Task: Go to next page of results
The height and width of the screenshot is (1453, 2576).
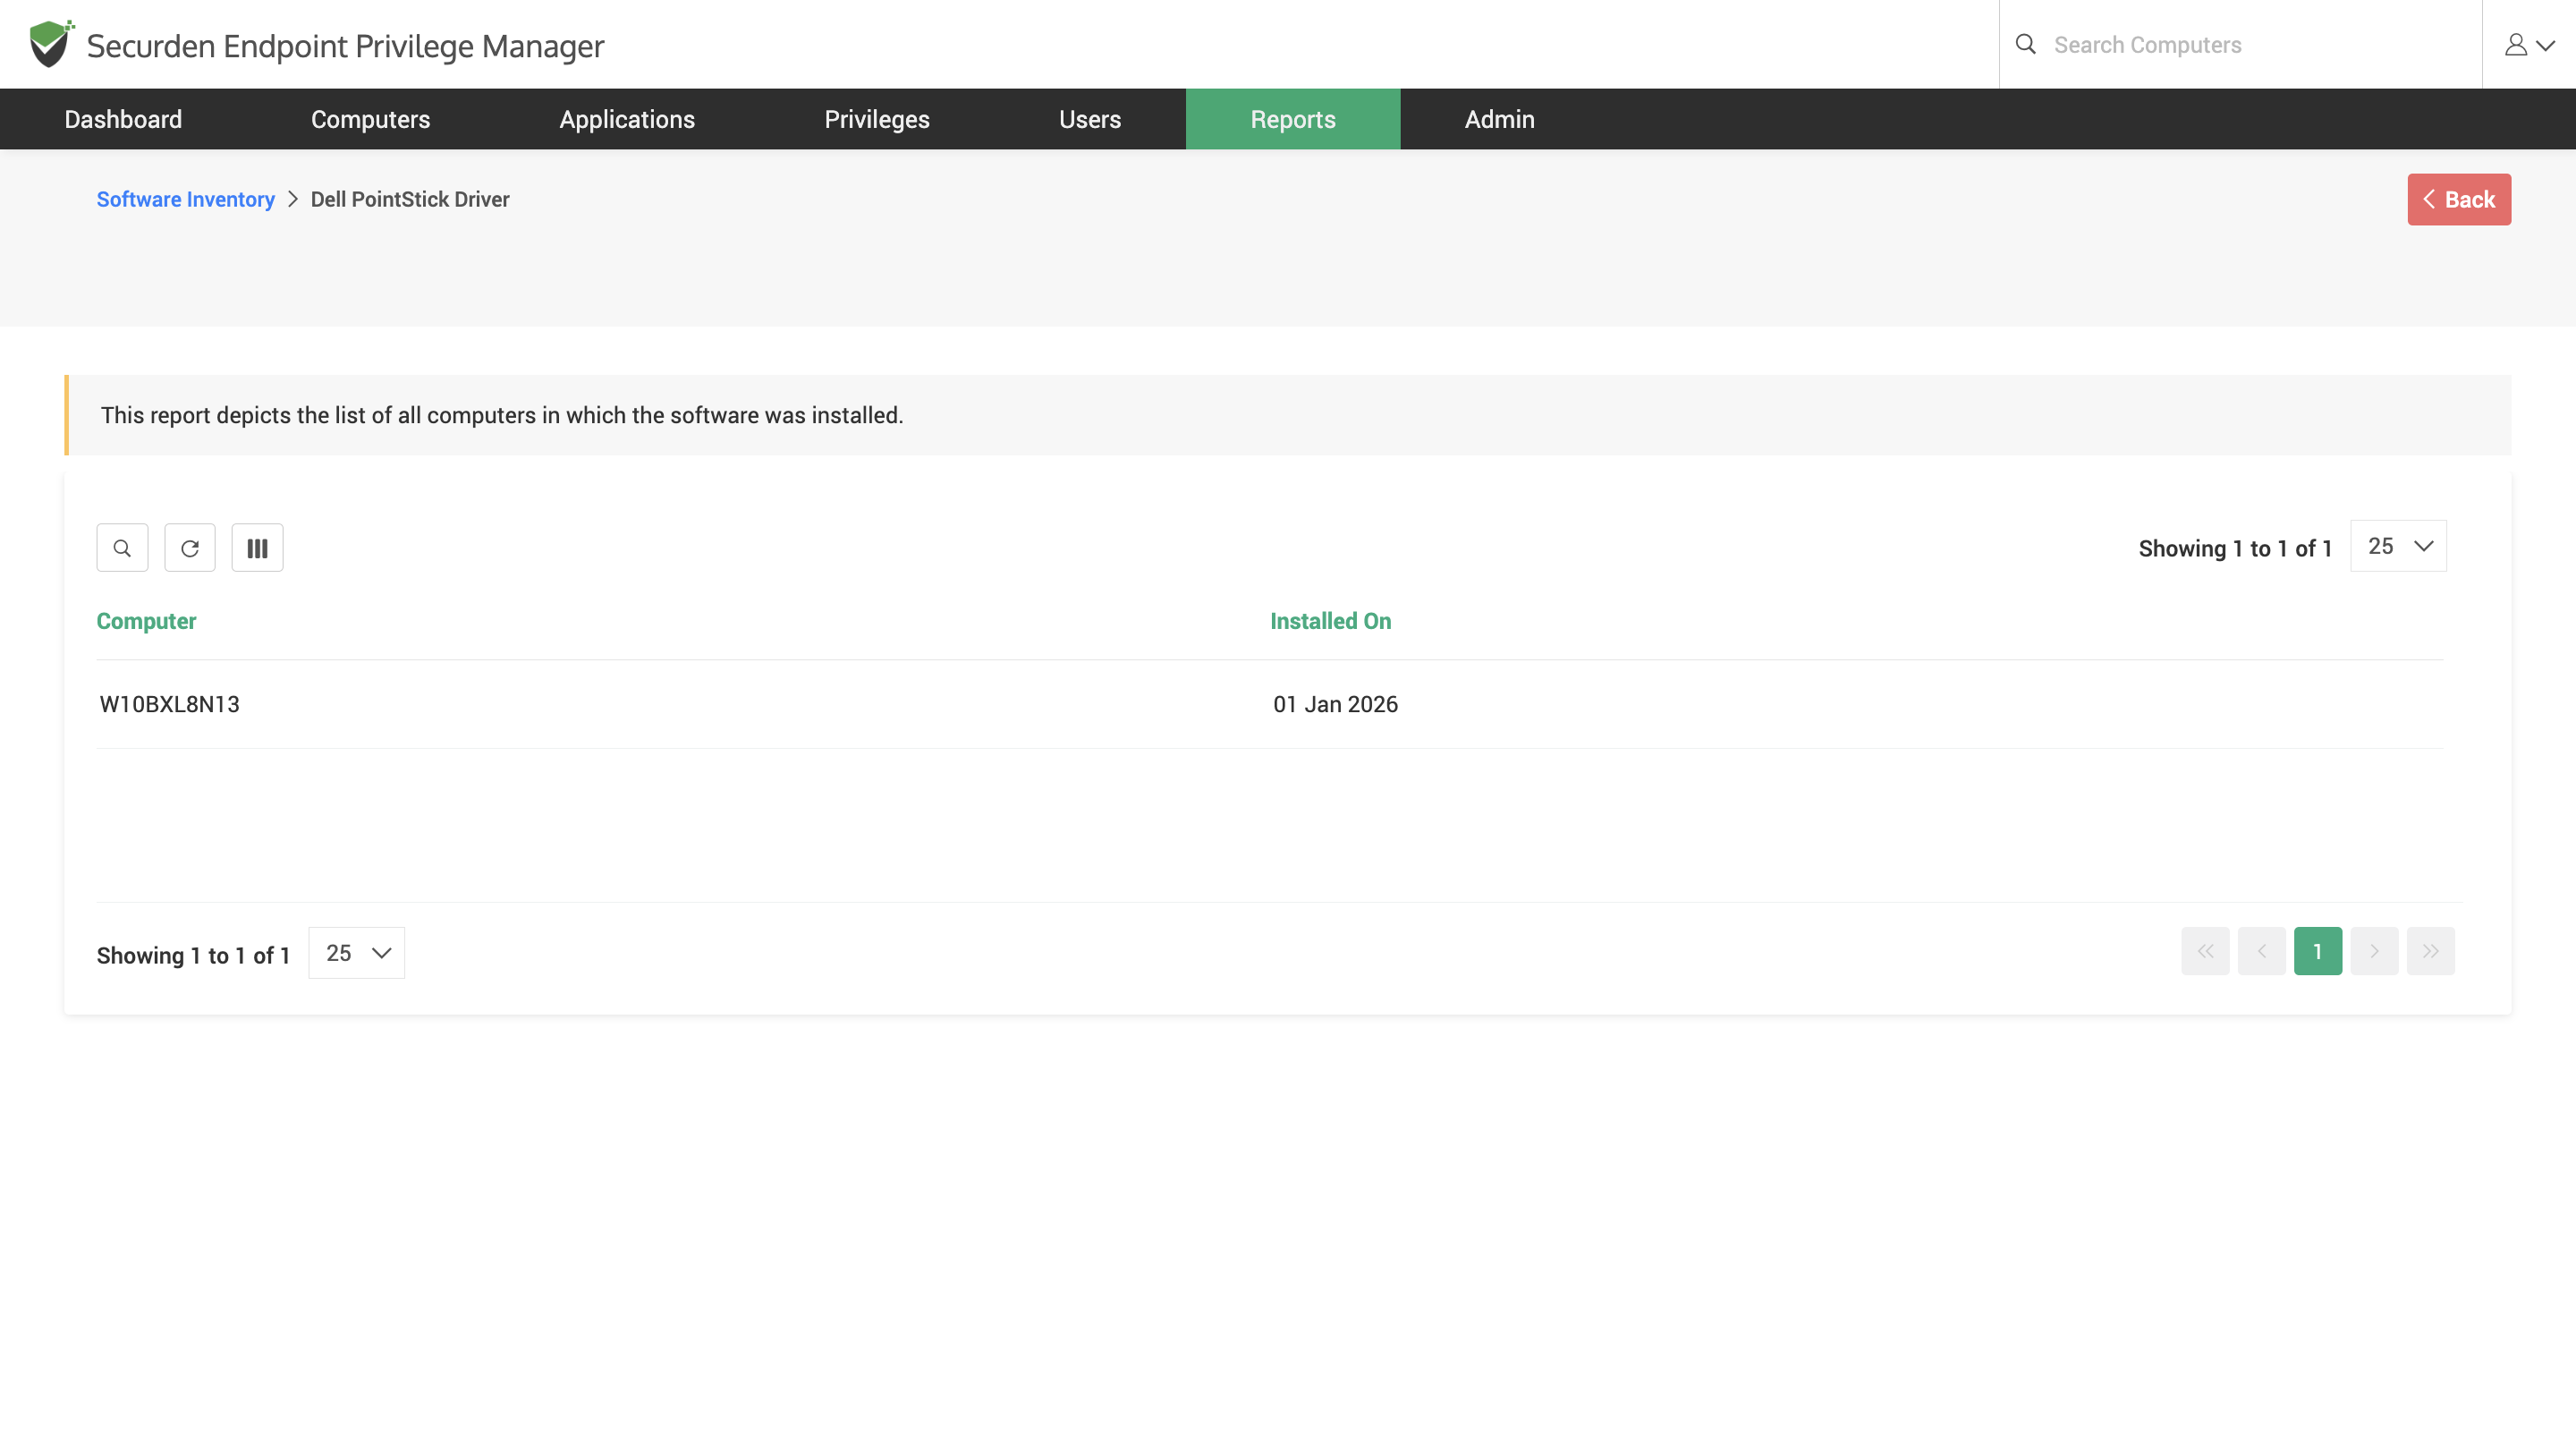Action: coord(2374,951)
